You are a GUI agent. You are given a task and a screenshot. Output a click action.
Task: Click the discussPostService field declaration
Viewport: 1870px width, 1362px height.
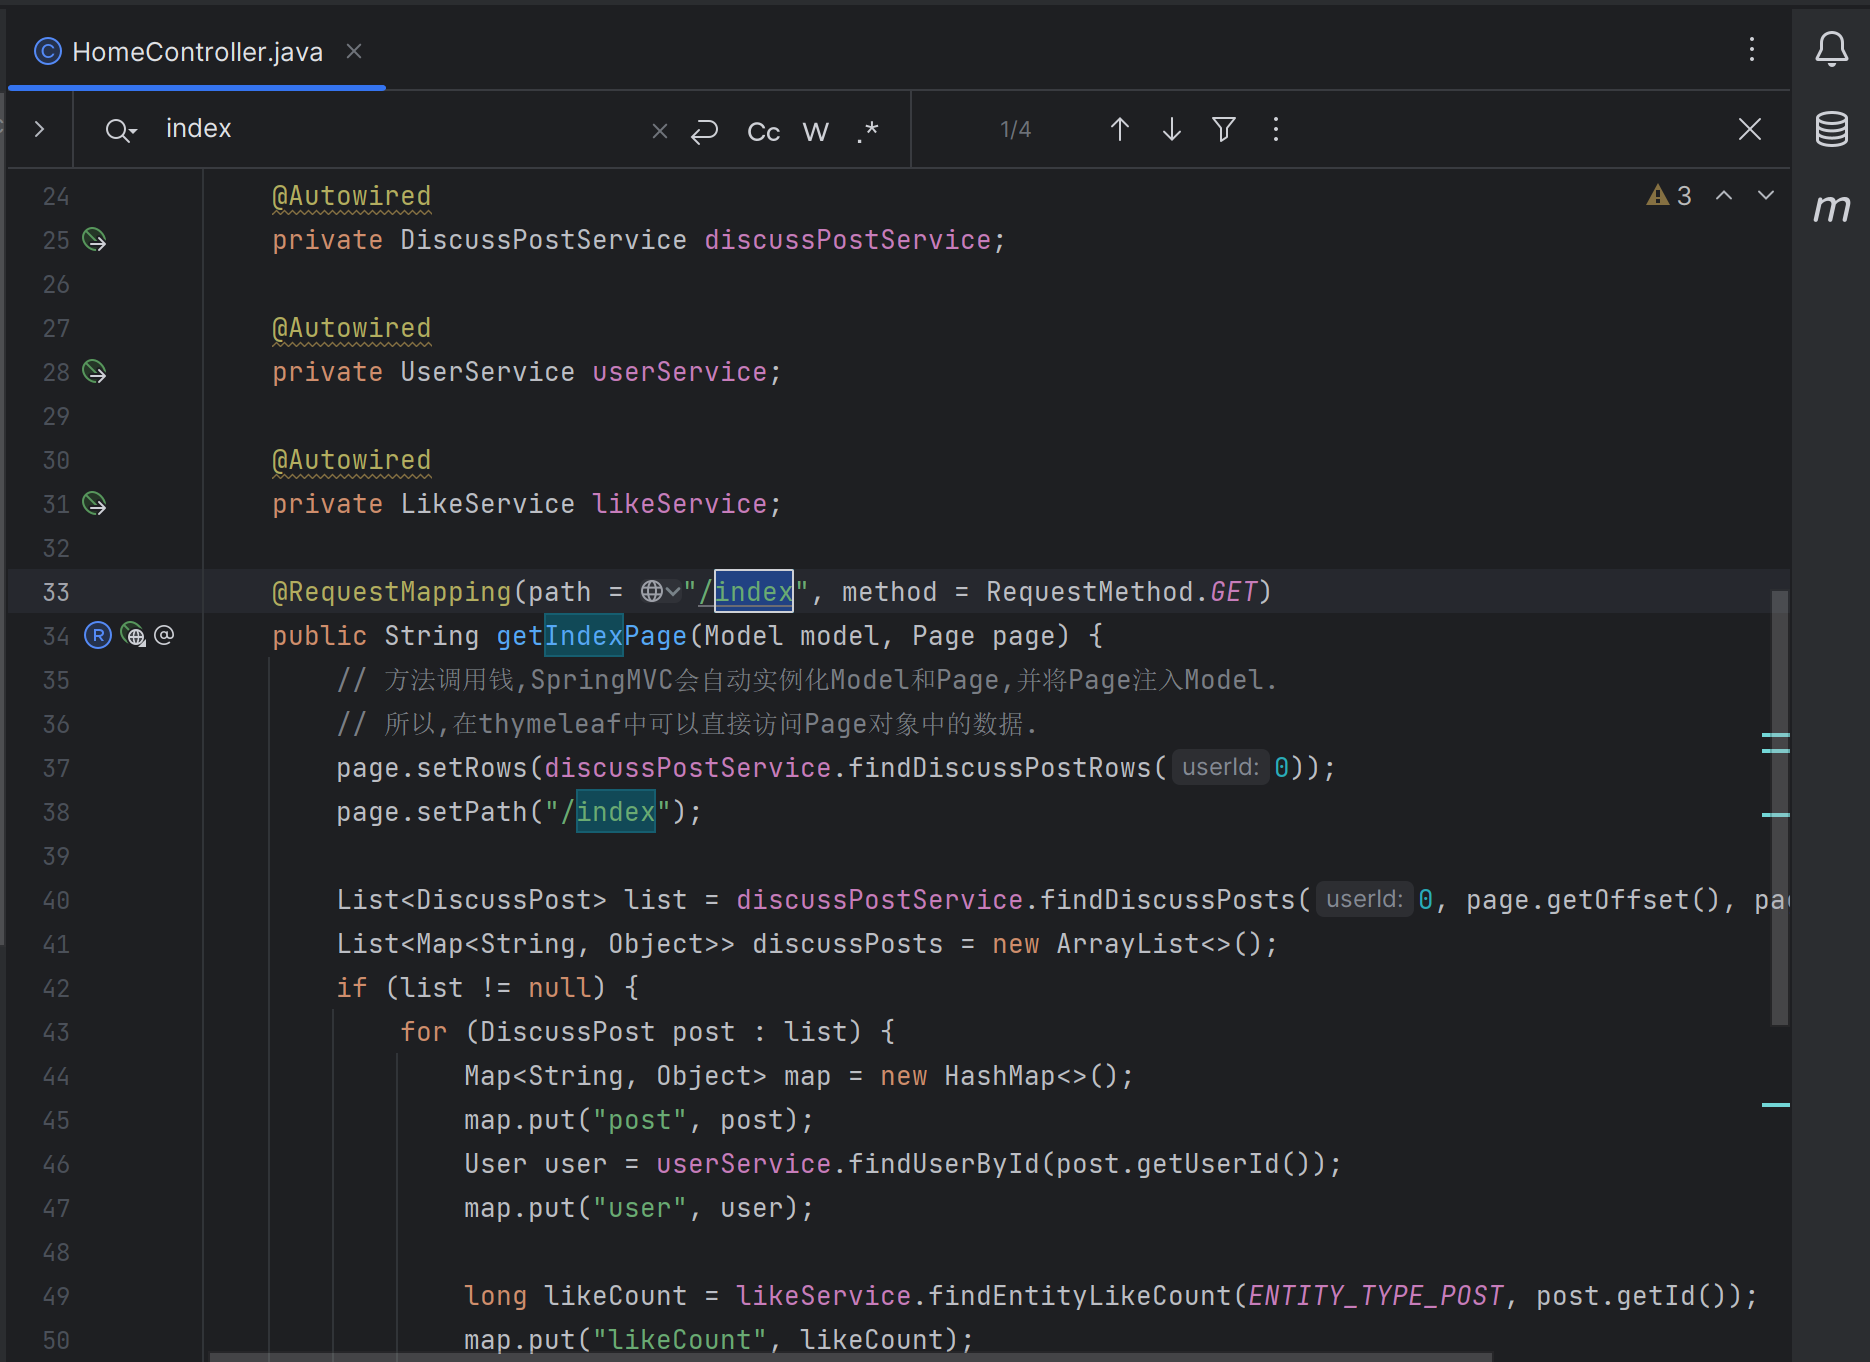848,240
